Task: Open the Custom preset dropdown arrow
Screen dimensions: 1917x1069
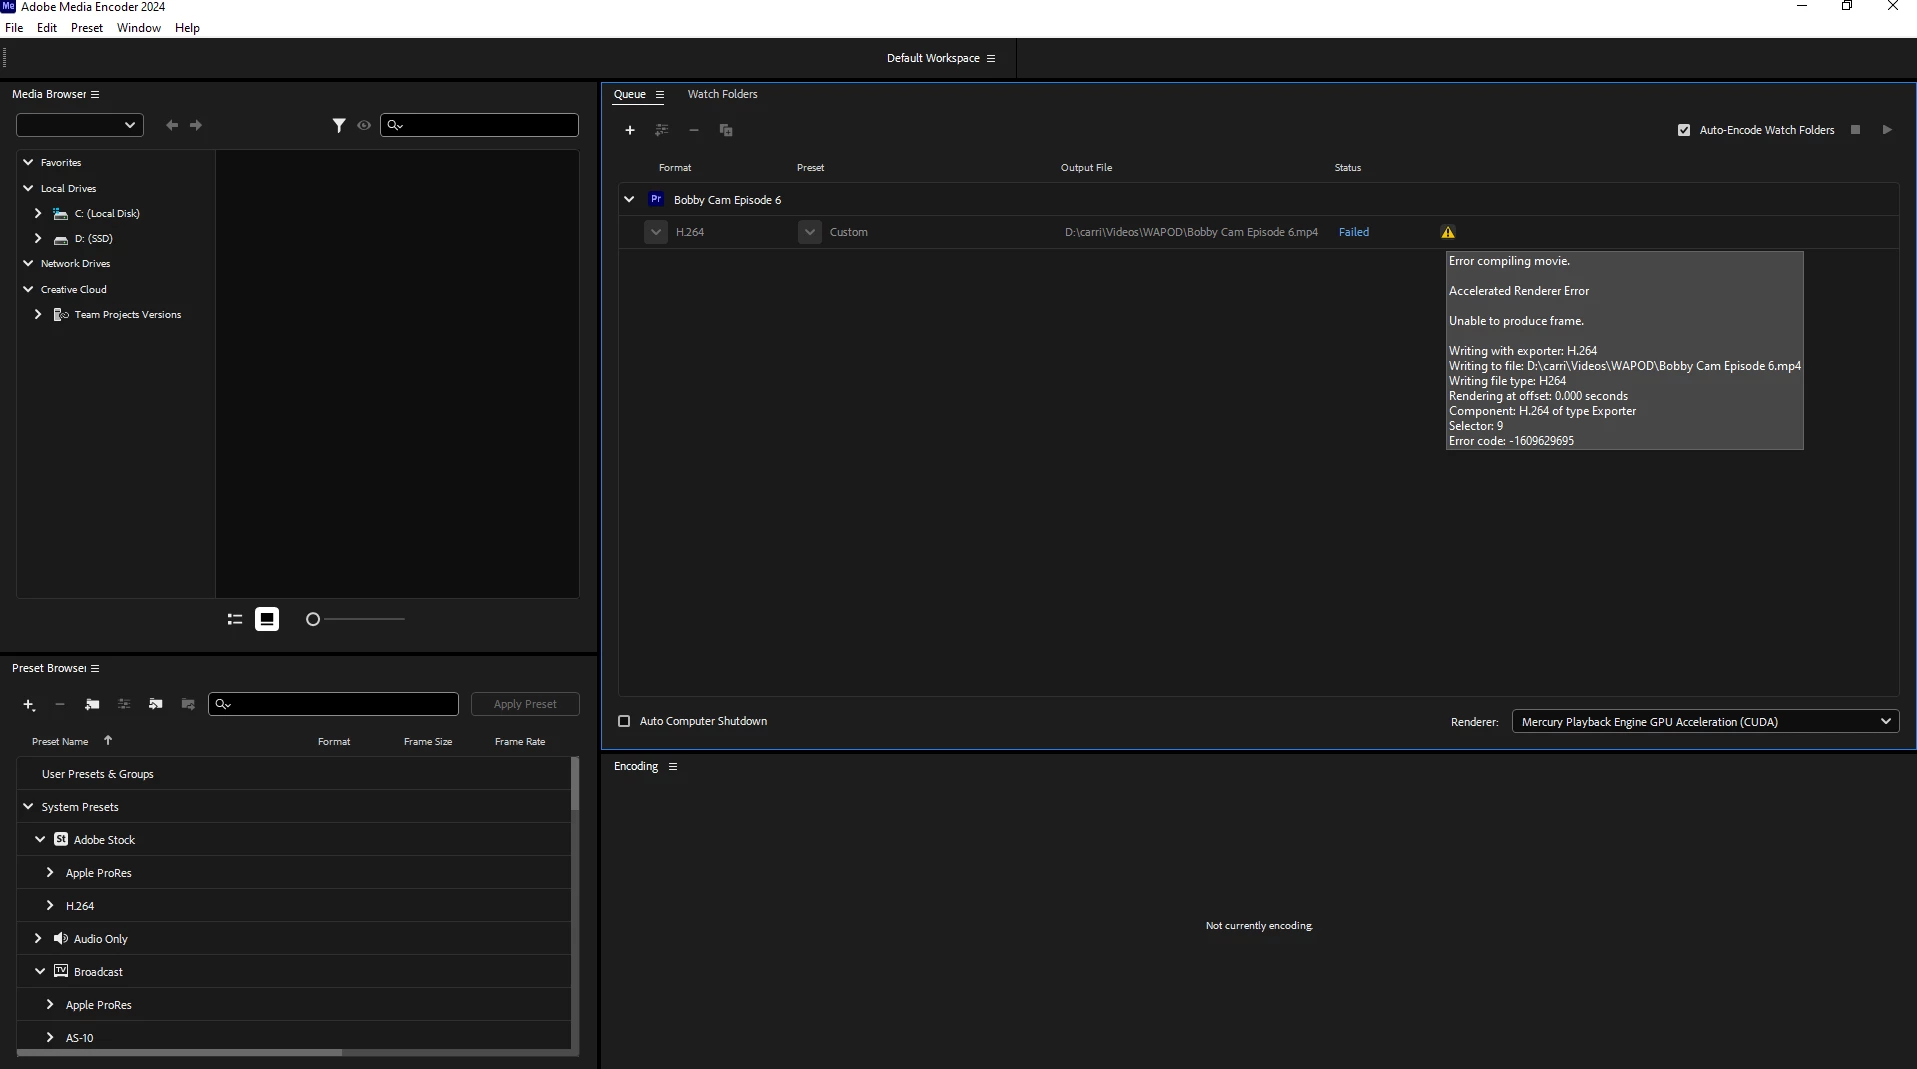Action: point(810,232)
